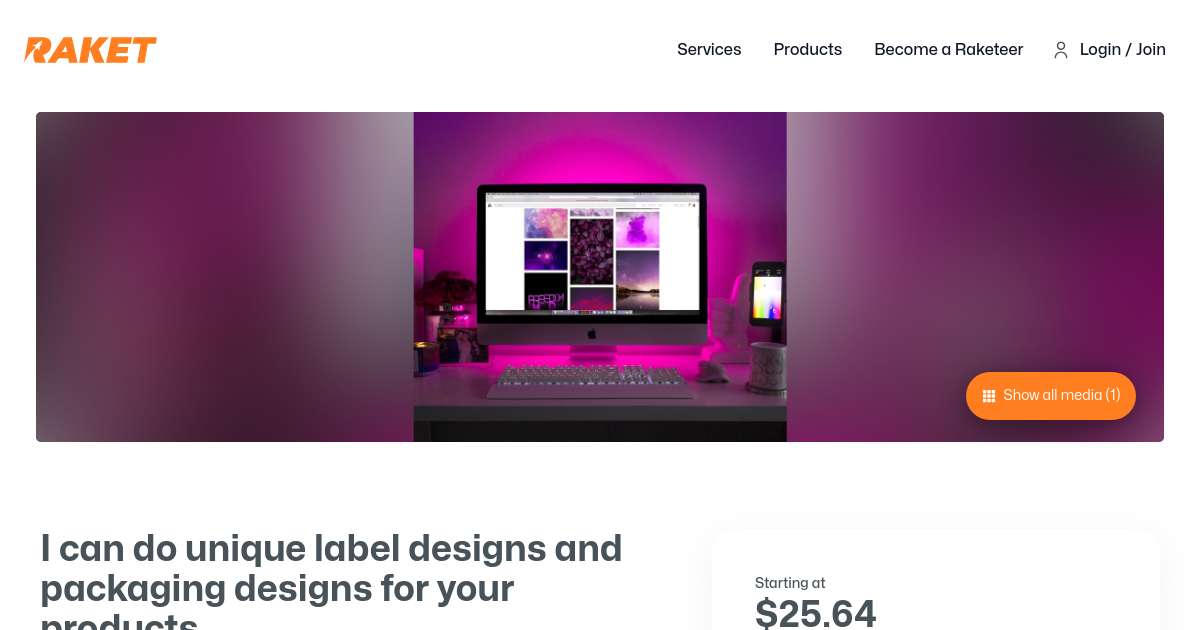Click the $25.64 price

point(816,613)
